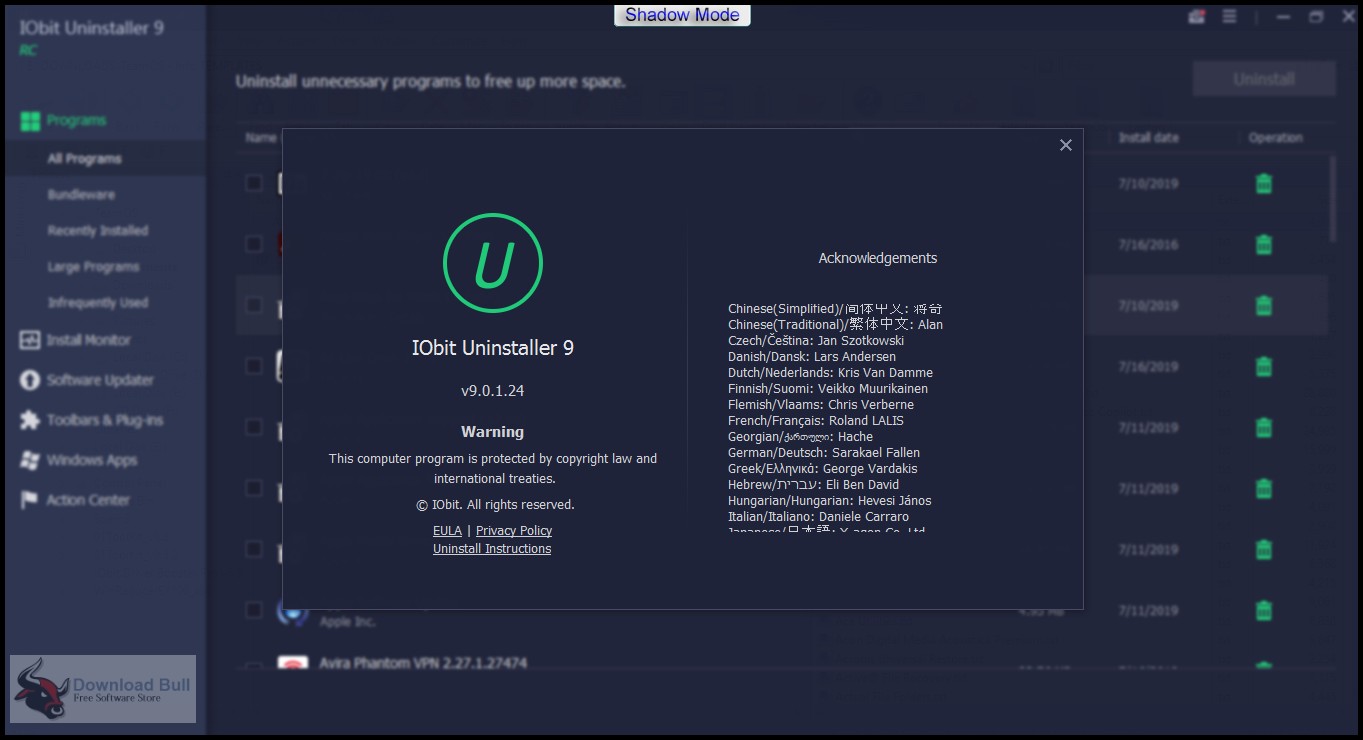Image resolution: width=1363 pixels, height=740 pixels.
Task: Open the Bundleware list in the sidebar
Action: click(81, 195)
